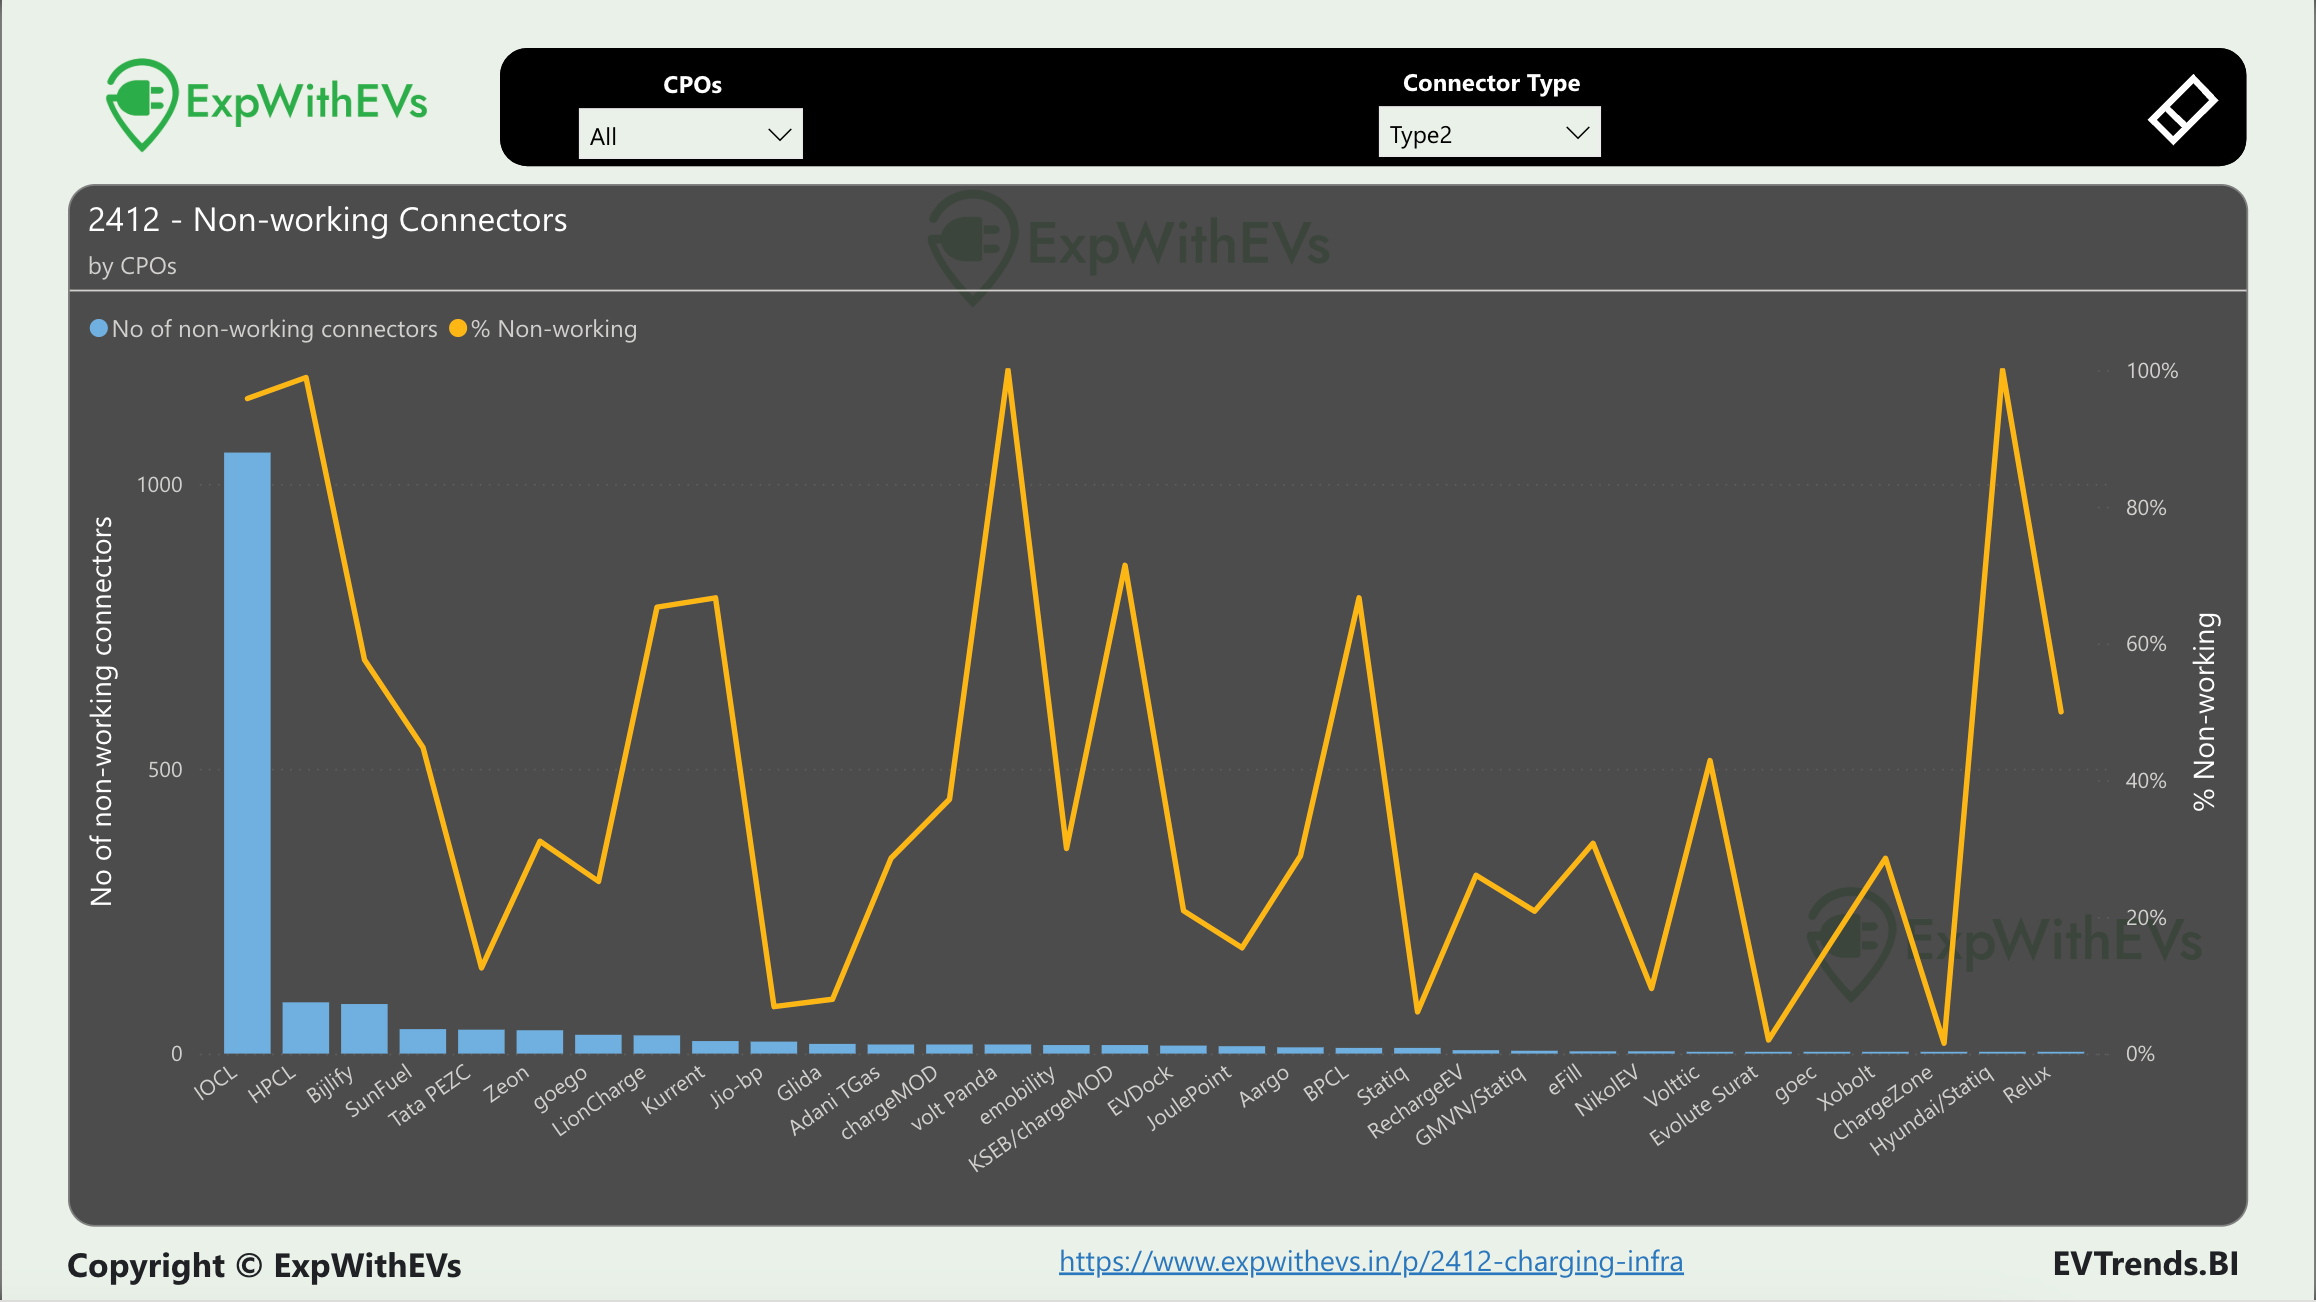Click the 100% right-axis value
Image resolution: width=2316 pixels, height=1302 pixels.
point(2152,371)
